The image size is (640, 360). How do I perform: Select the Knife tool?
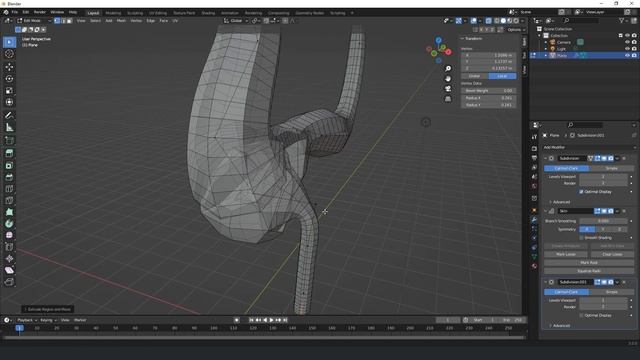click(x=9, y=200)
